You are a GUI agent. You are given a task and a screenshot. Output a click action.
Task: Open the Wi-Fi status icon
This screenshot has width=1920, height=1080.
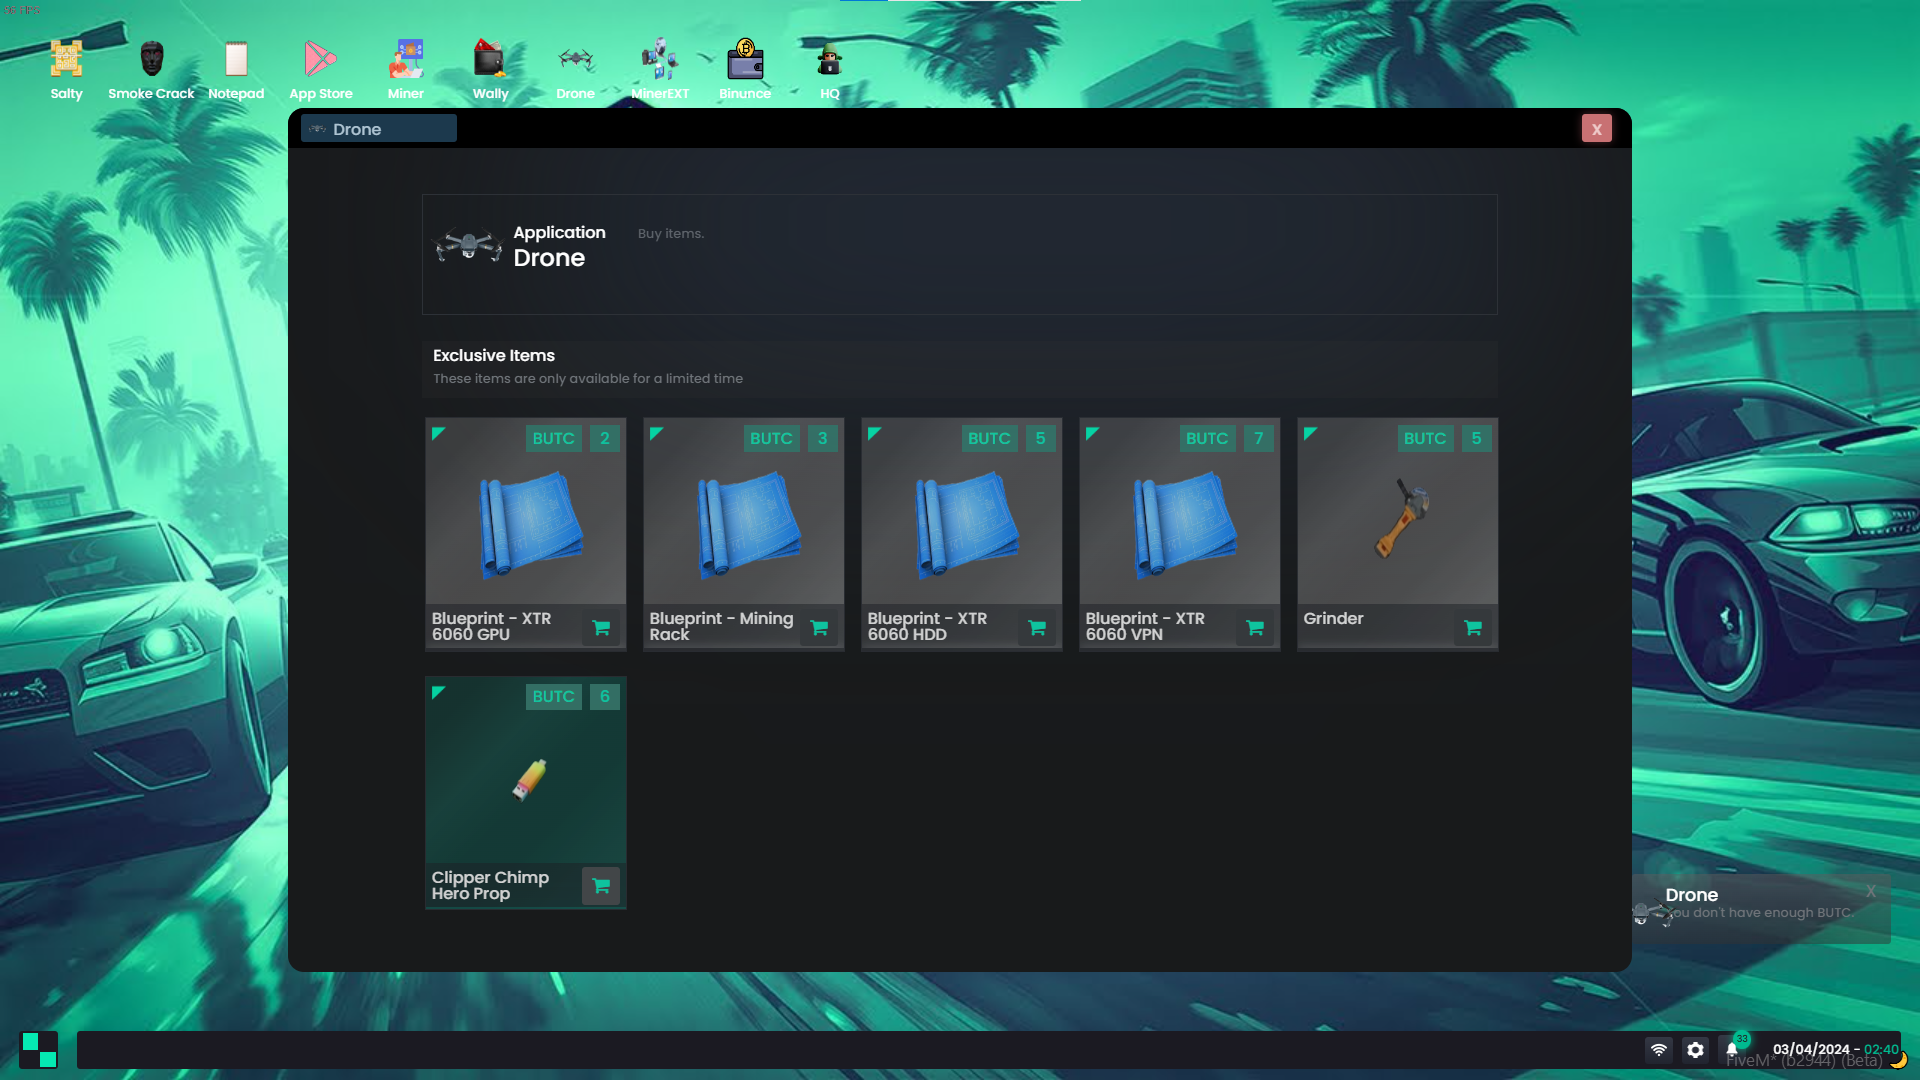click(1659, 1050)
